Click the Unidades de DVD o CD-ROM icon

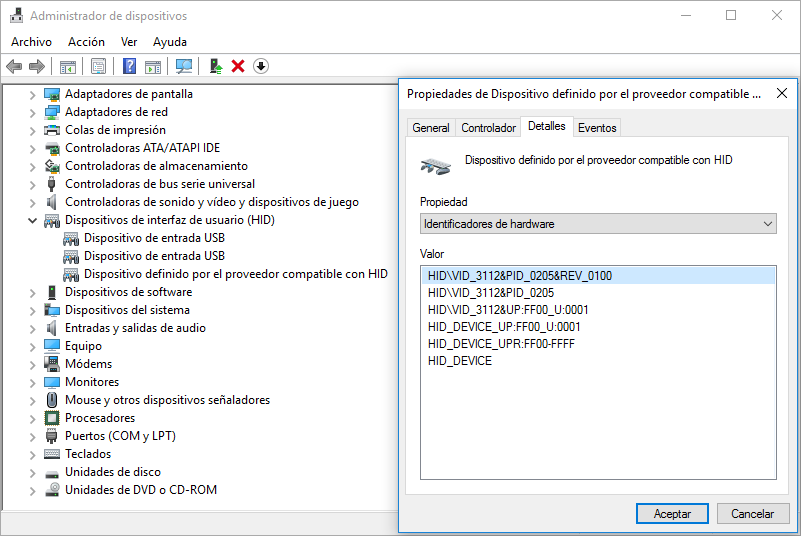tap(52, 490)
